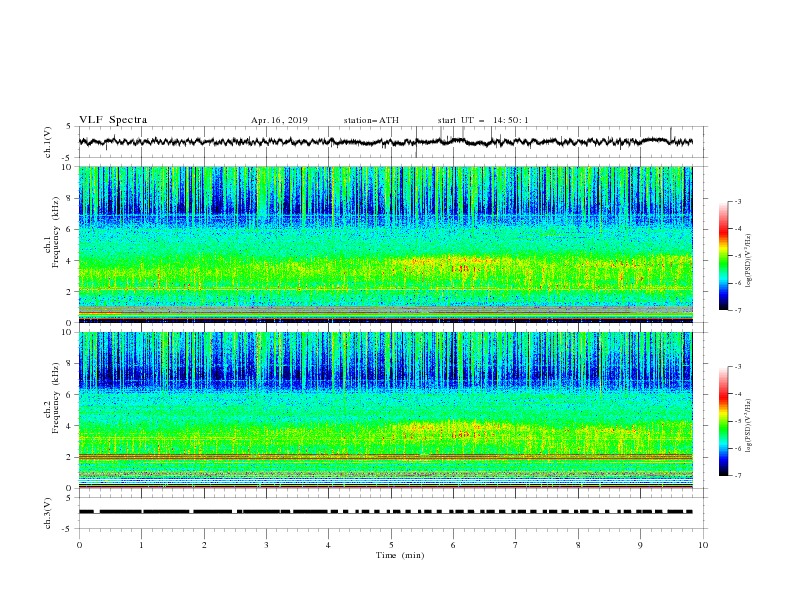Click the "-3" tick on ch.2 colorbar

click(x=738, y=367)
